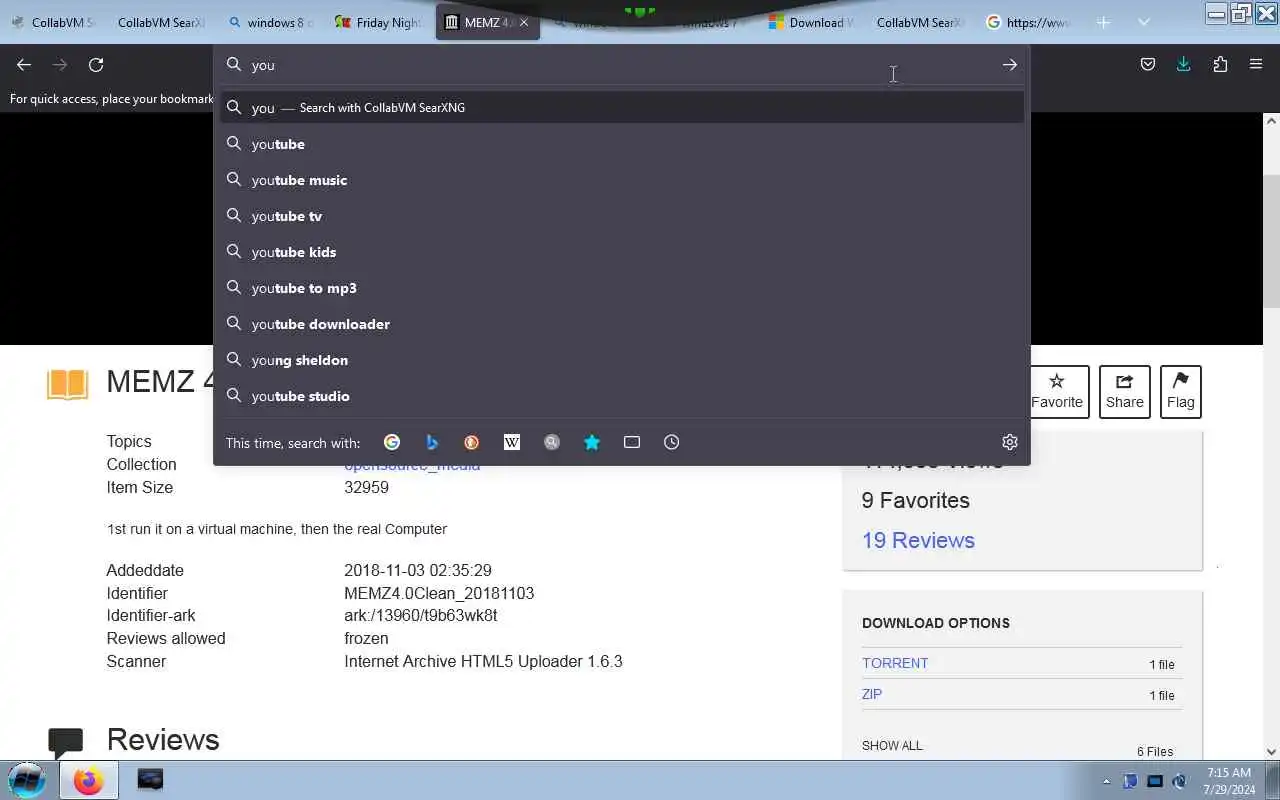Select the 'youtube studio' suggestion

[x=622, y=396]
